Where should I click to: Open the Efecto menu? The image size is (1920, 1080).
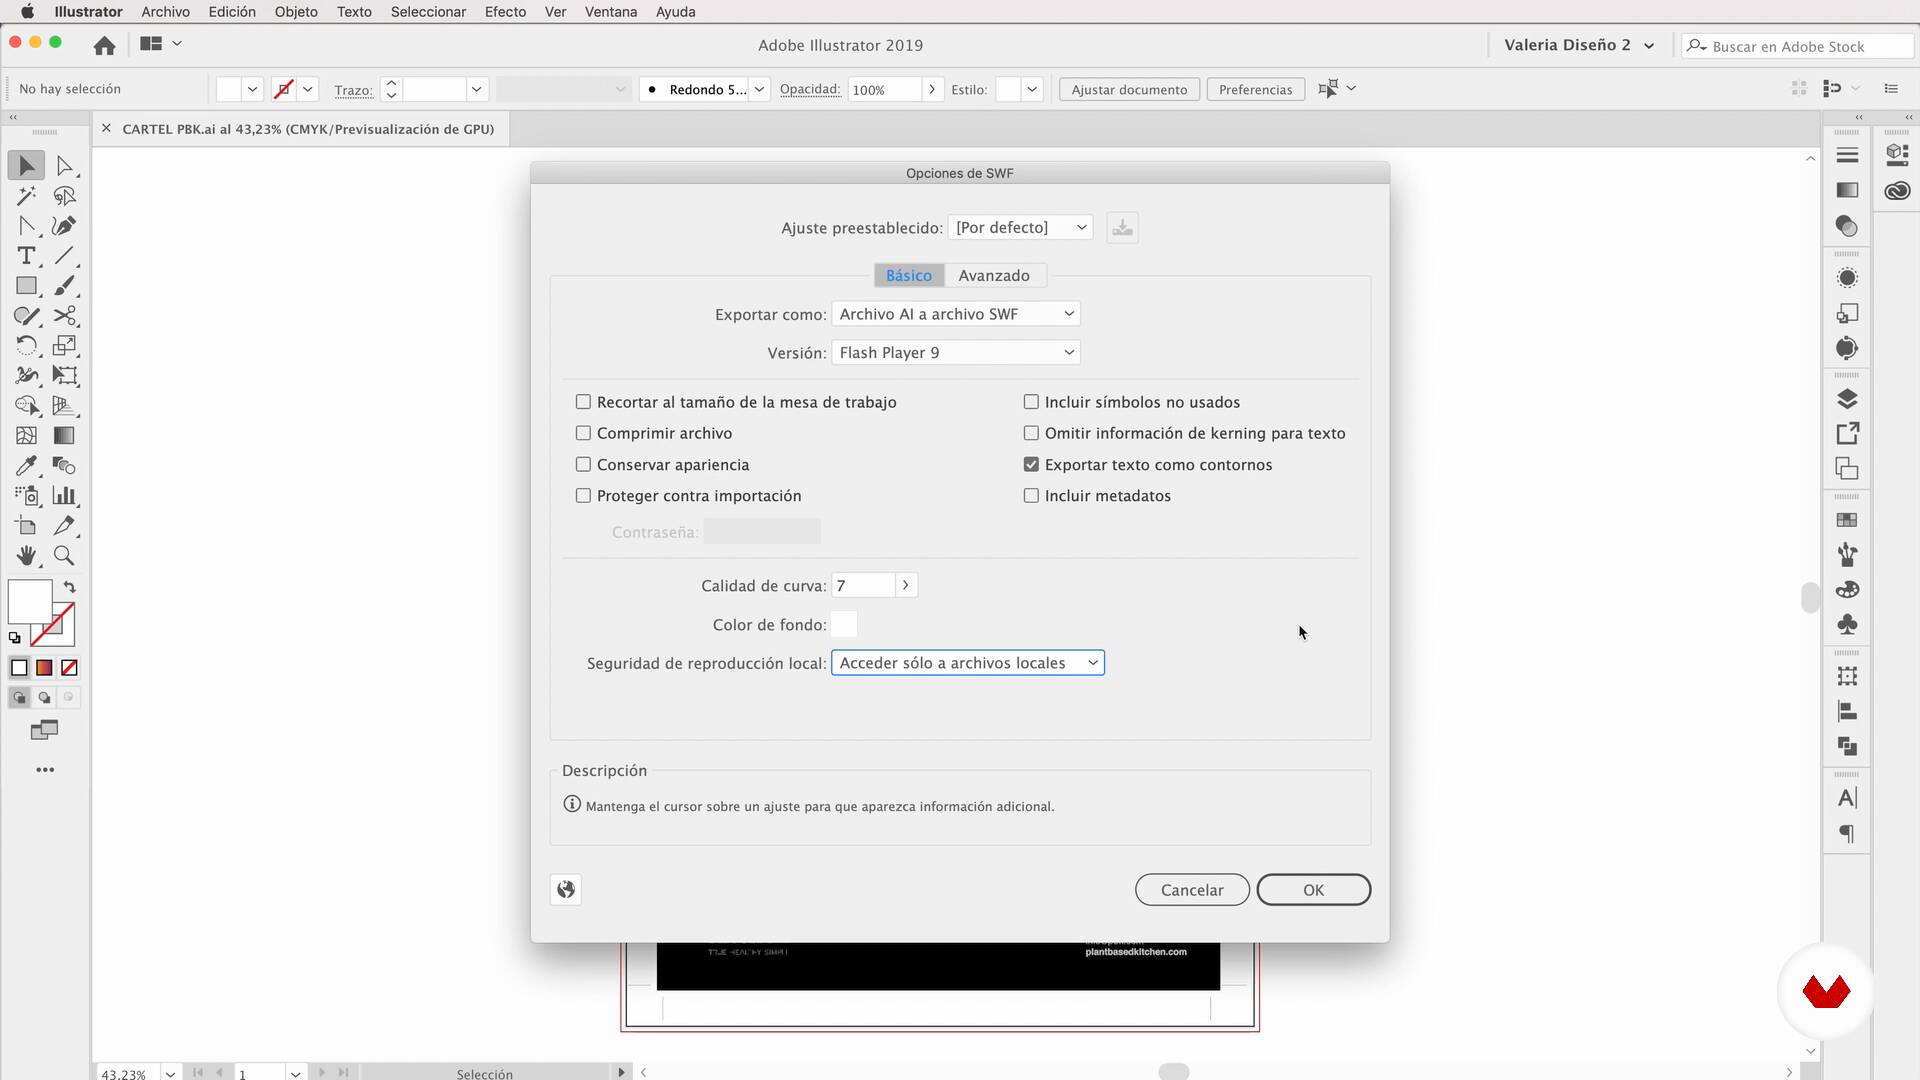(505, 12)
